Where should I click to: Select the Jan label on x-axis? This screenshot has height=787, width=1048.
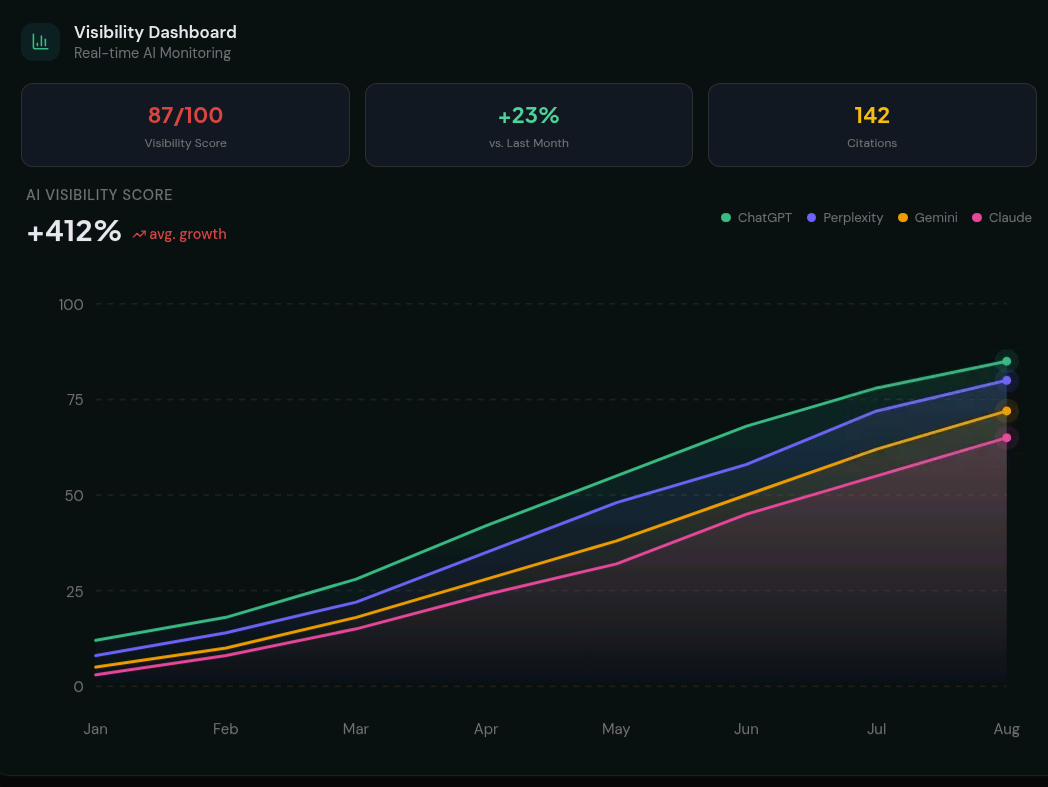tap(96, 729)
